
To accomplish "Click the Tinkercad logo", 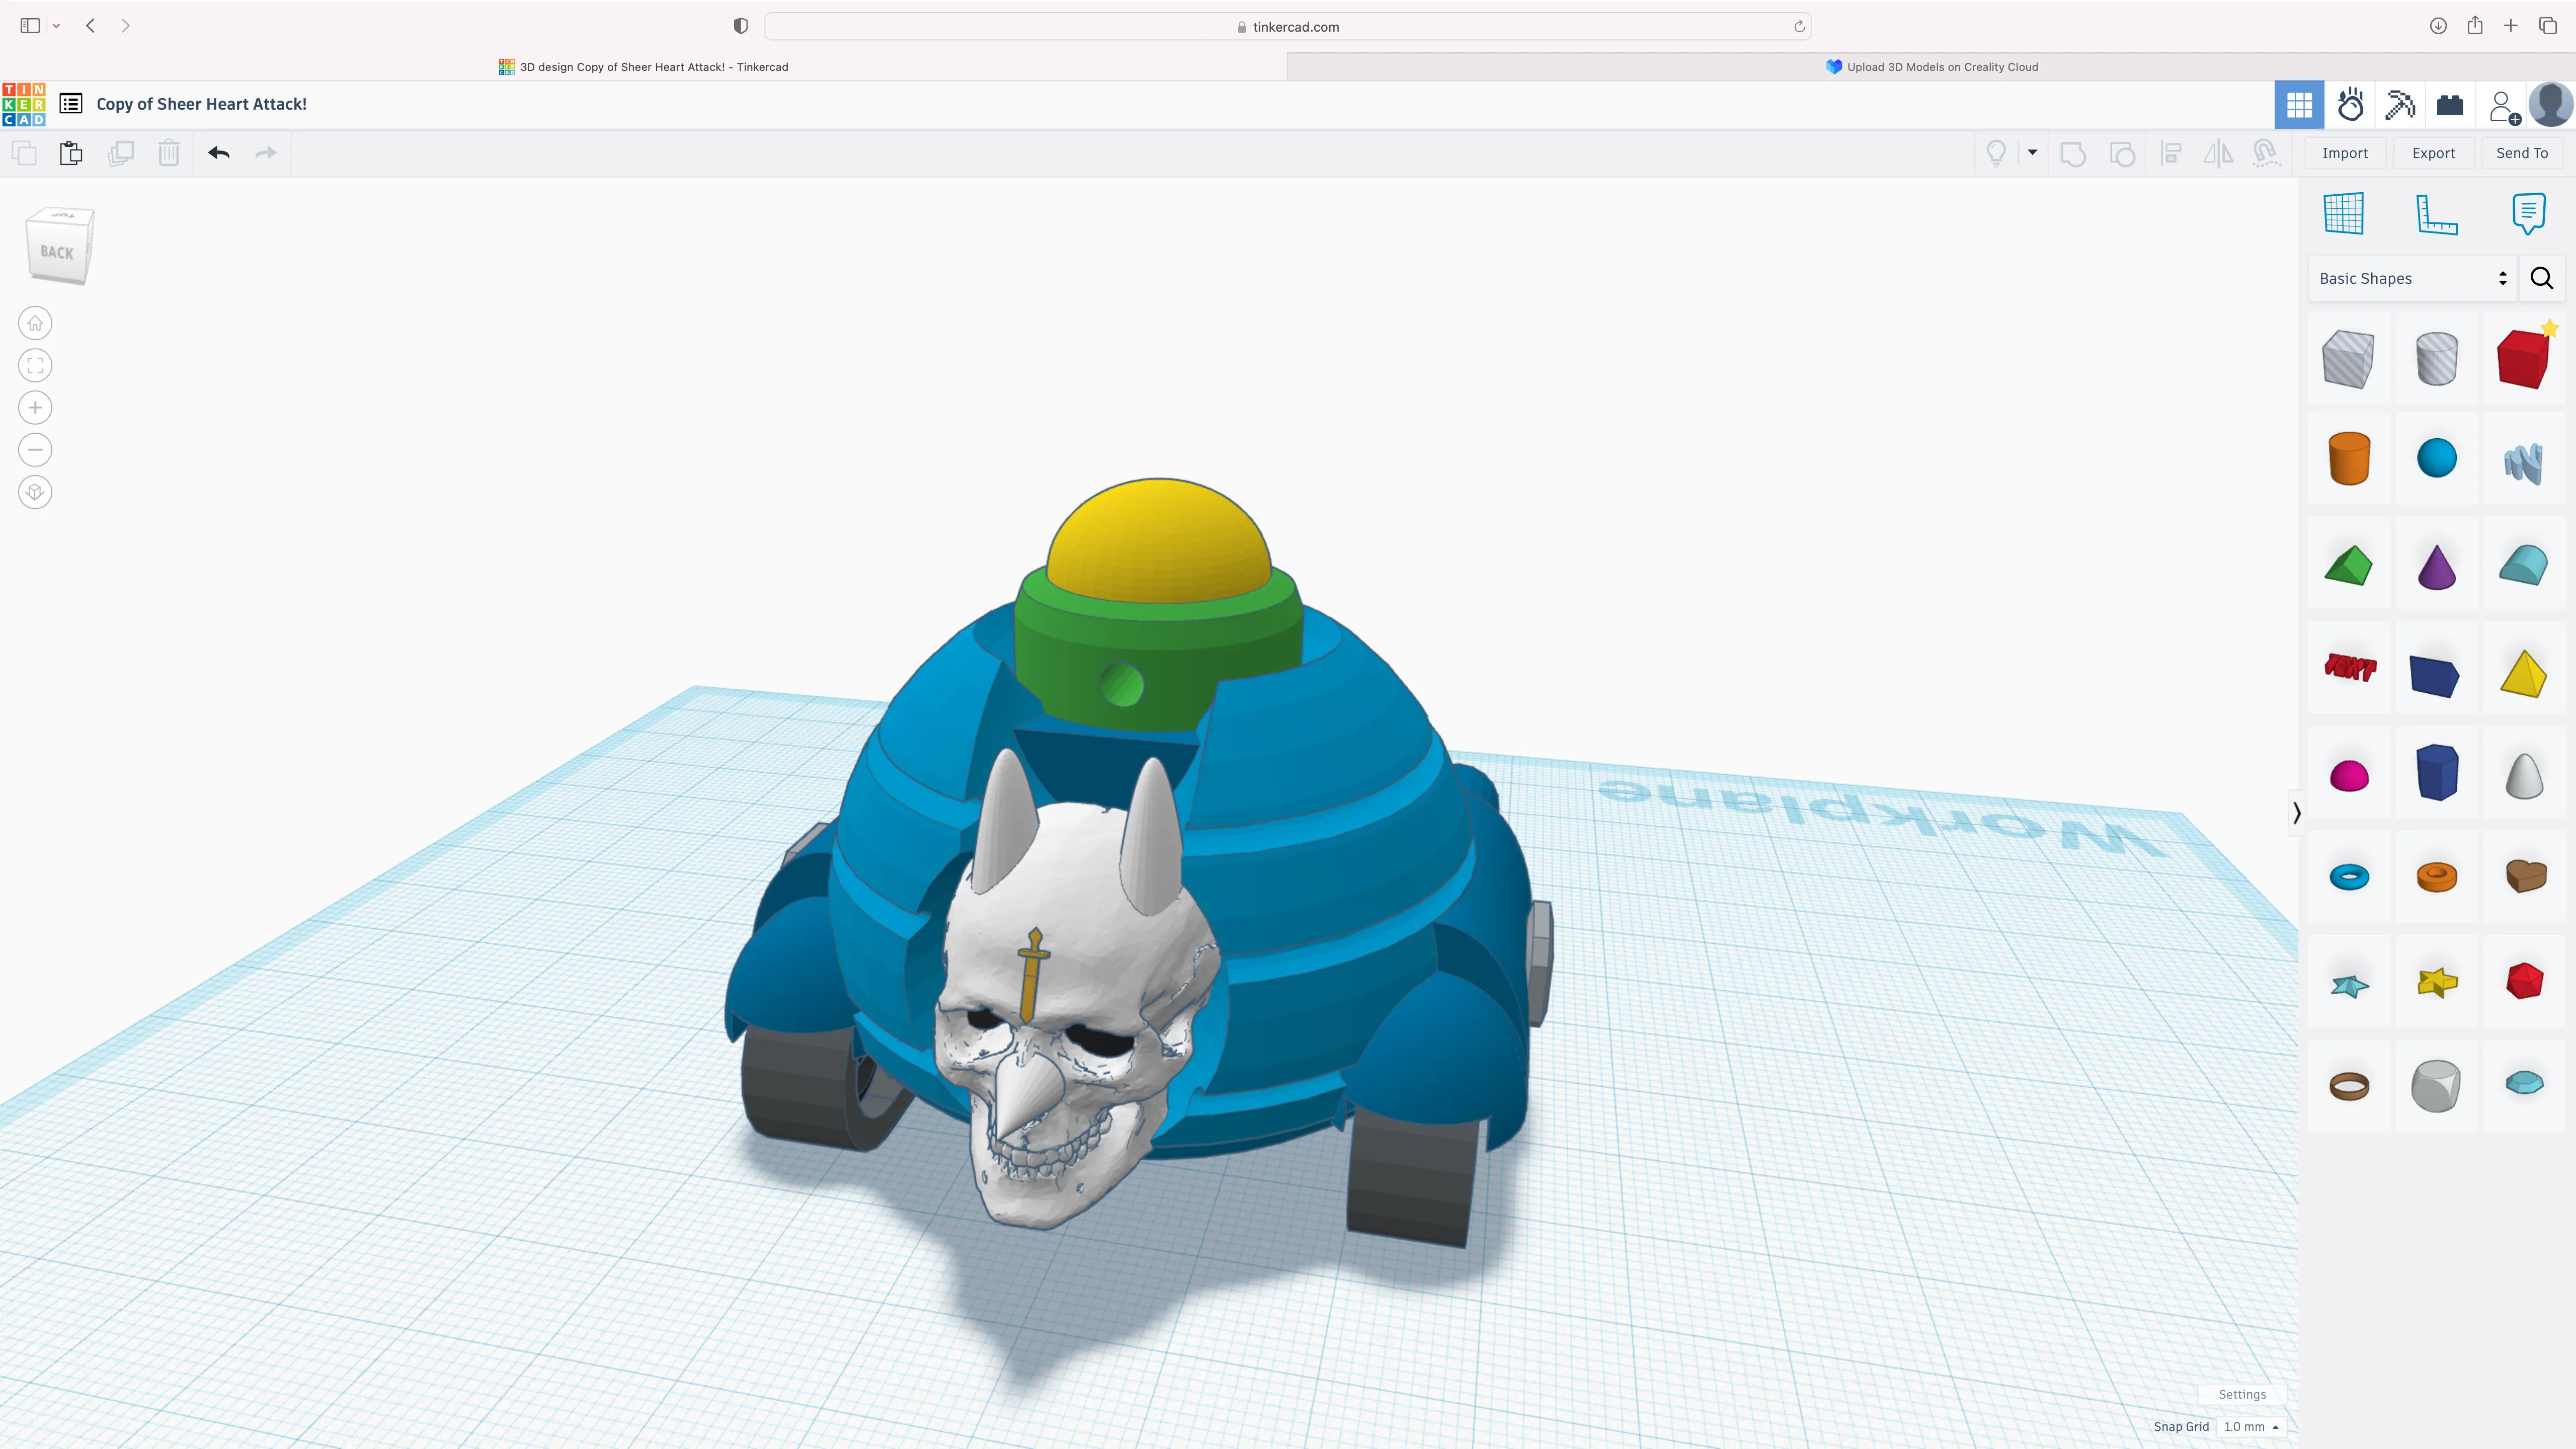I will pos(24,104).
